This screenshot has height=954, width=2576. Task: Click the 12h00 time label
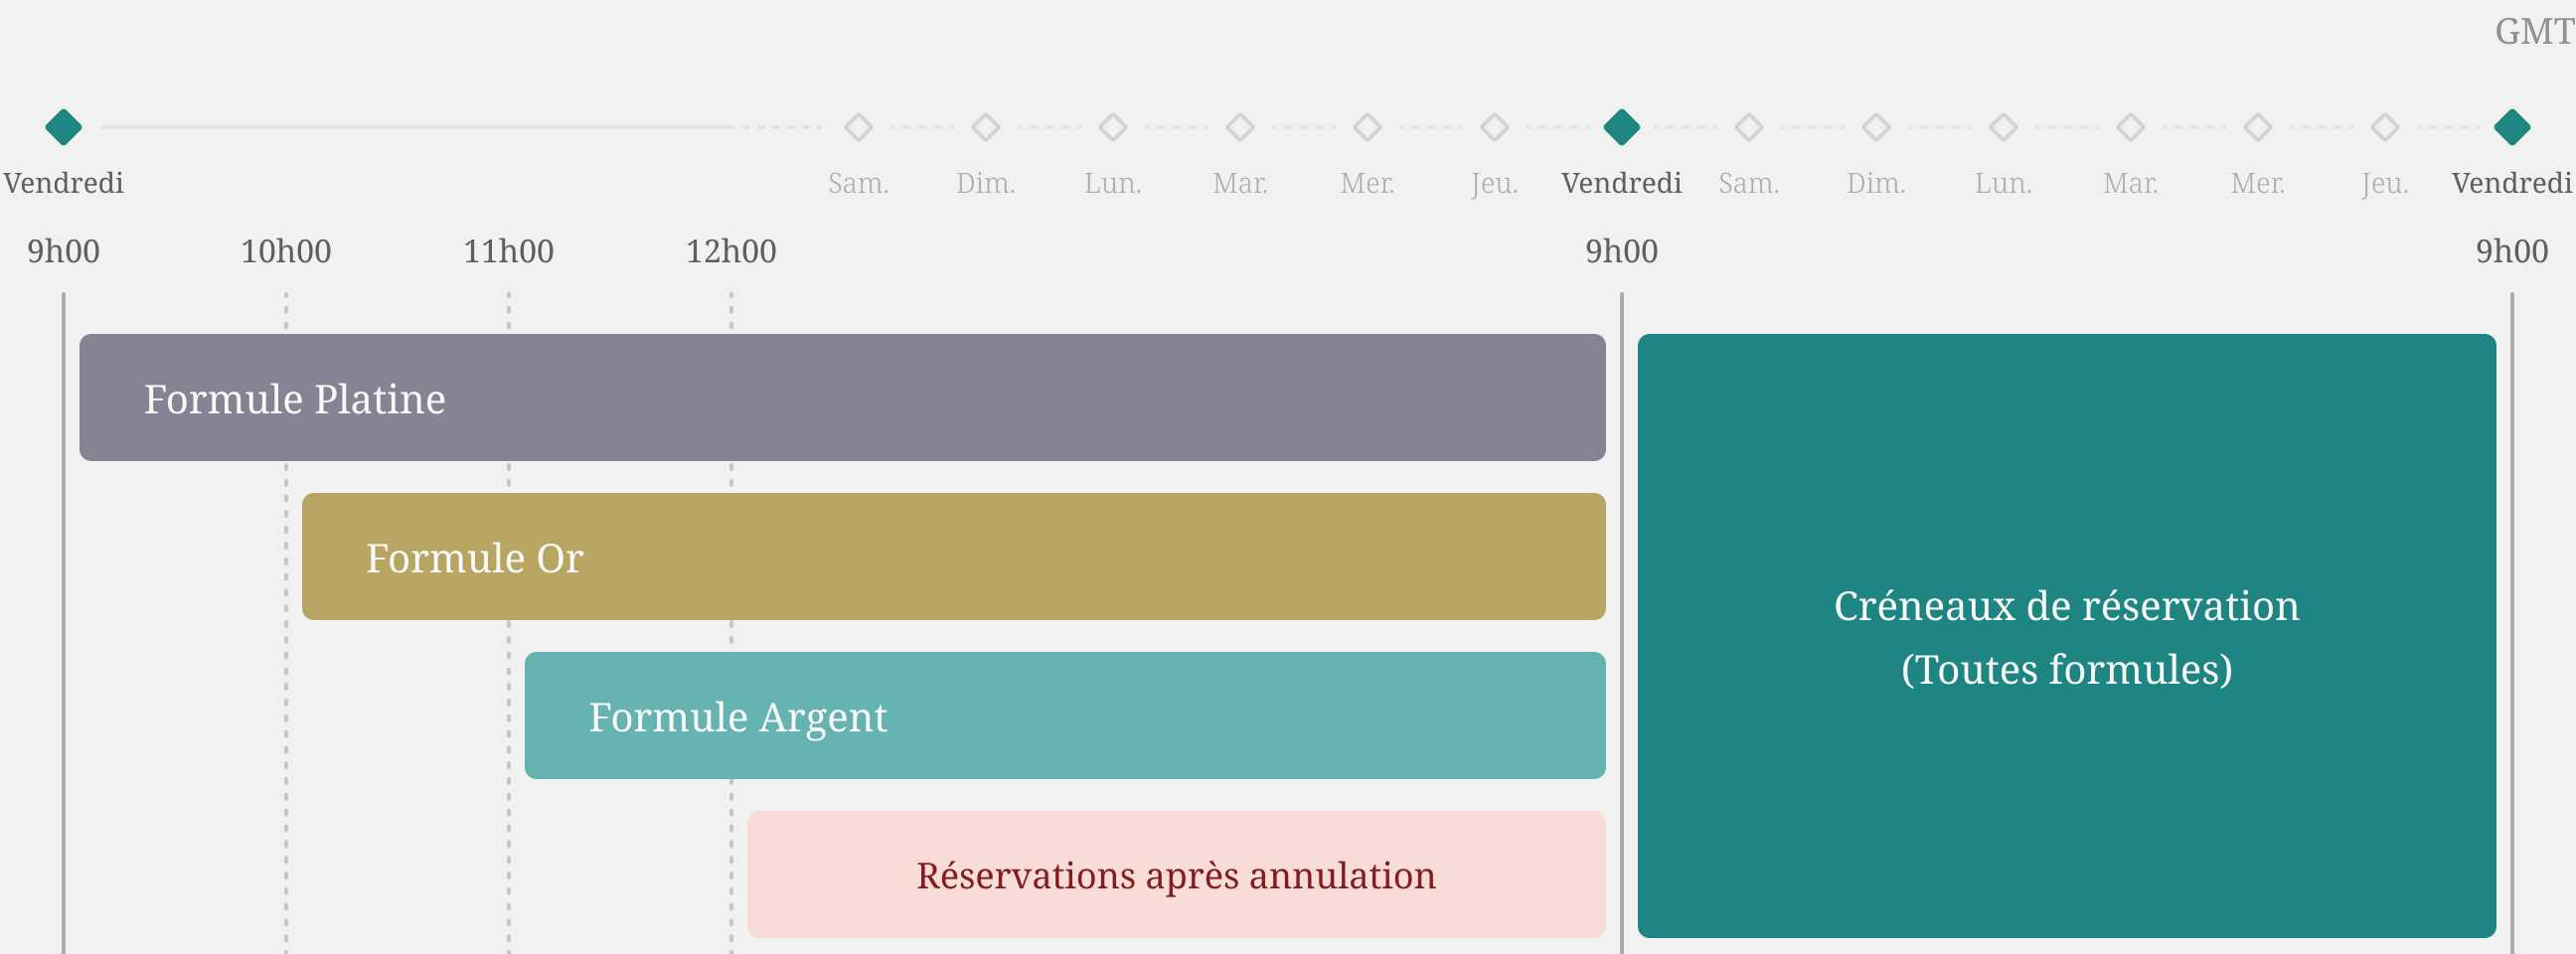pos(731,251)
